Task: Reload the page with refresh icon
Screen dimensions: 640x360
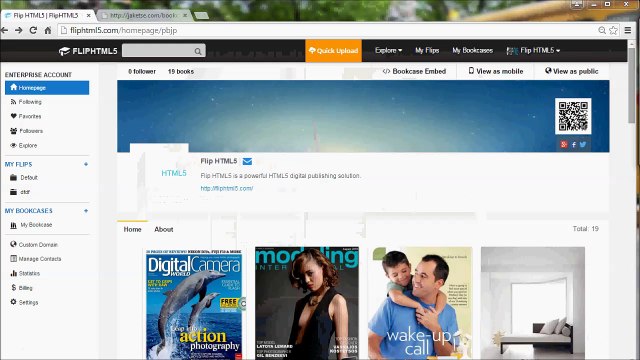Action: coord(33,30)
